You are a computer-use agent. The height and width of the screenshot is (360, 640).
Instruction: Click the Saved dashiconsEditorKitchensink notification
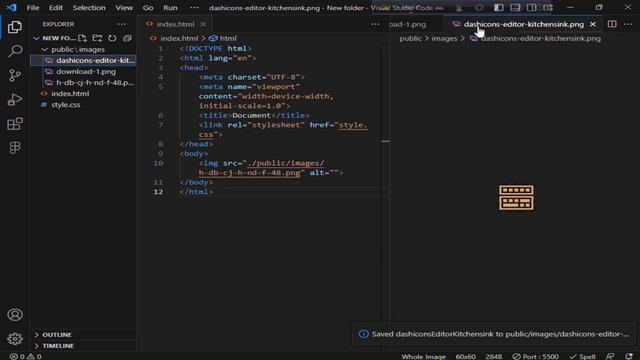coord(494,334)
